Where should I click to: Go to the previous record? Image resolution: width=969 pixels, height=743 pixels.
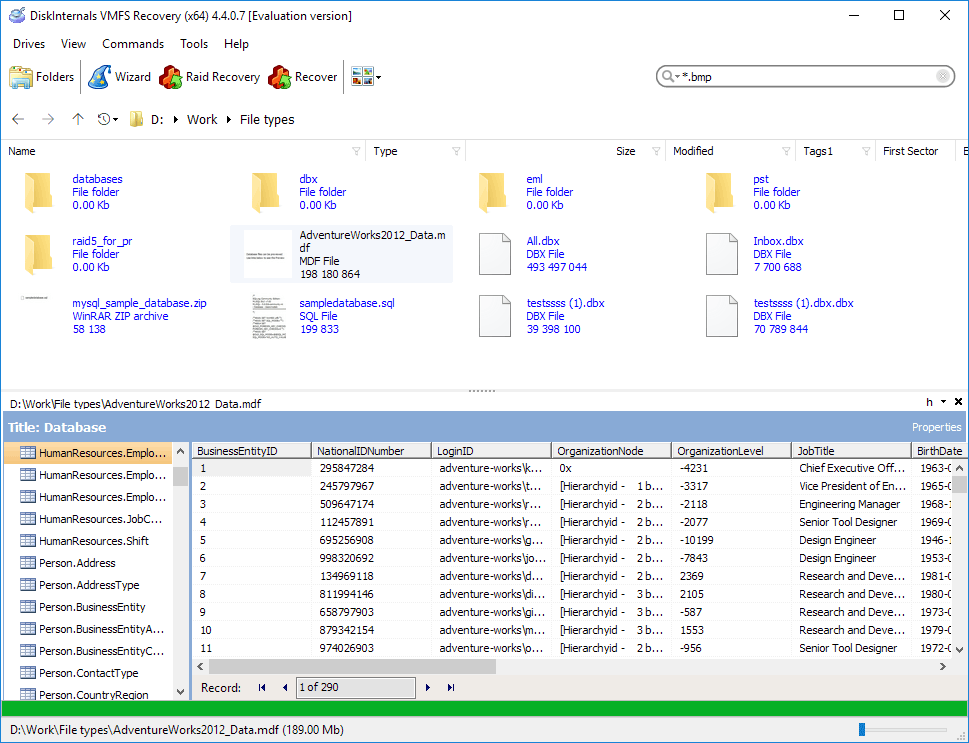pos(284,687)
